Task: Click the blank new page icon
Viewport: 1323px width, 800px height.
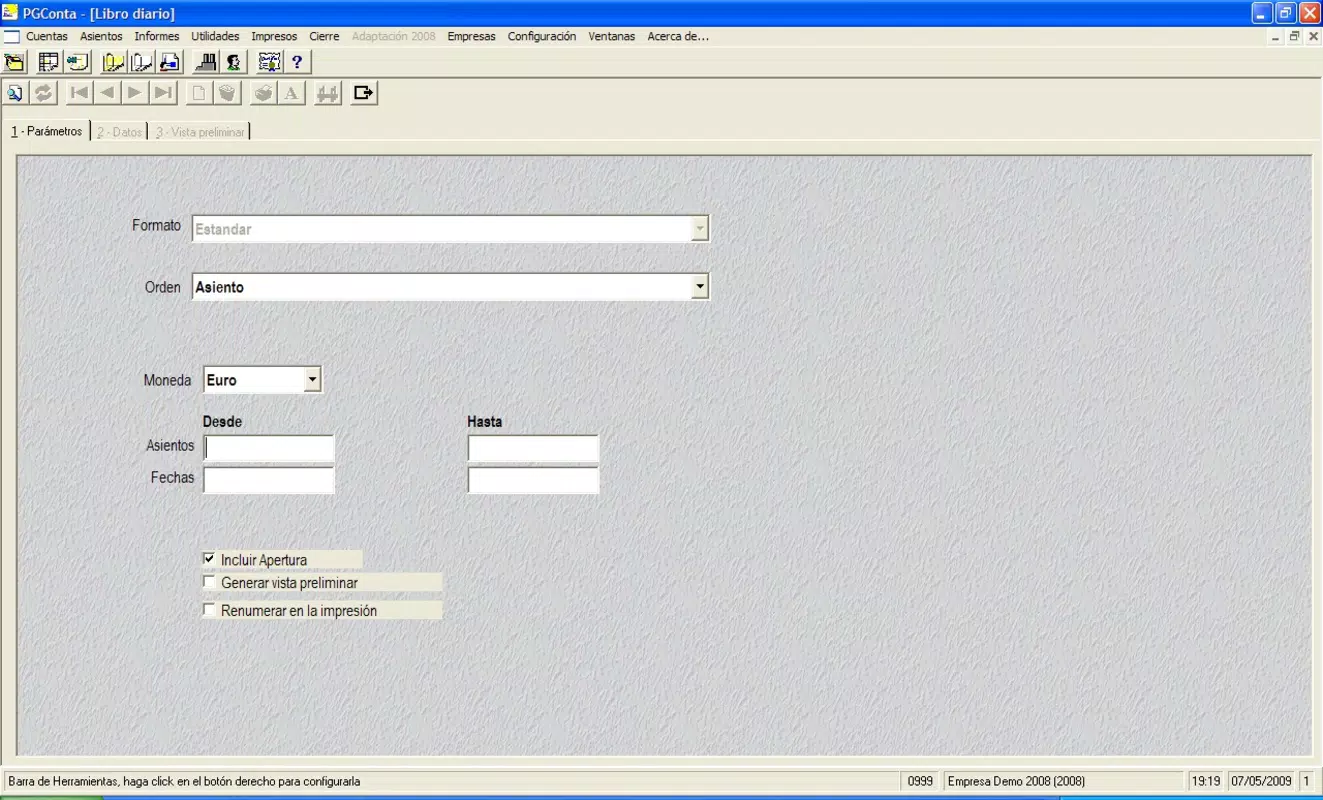Action: (199, 93)
